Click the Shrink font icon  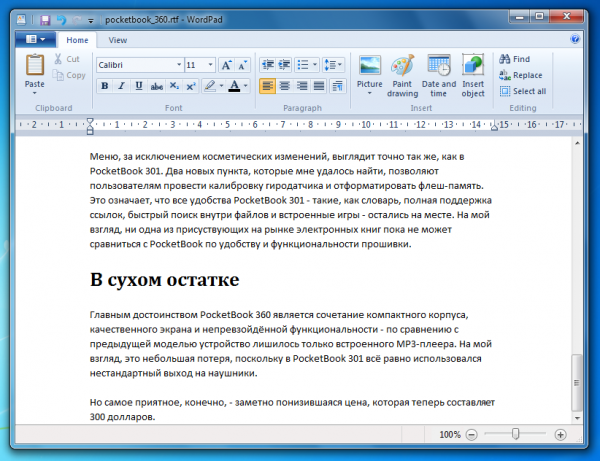[x=243, y=65]
